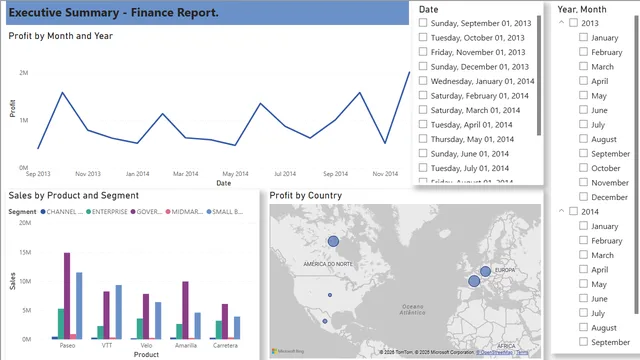Select Saturday, March 01, 2014 checkbox
The height and width of the screenshot is (360, 640).
point(423,110)
